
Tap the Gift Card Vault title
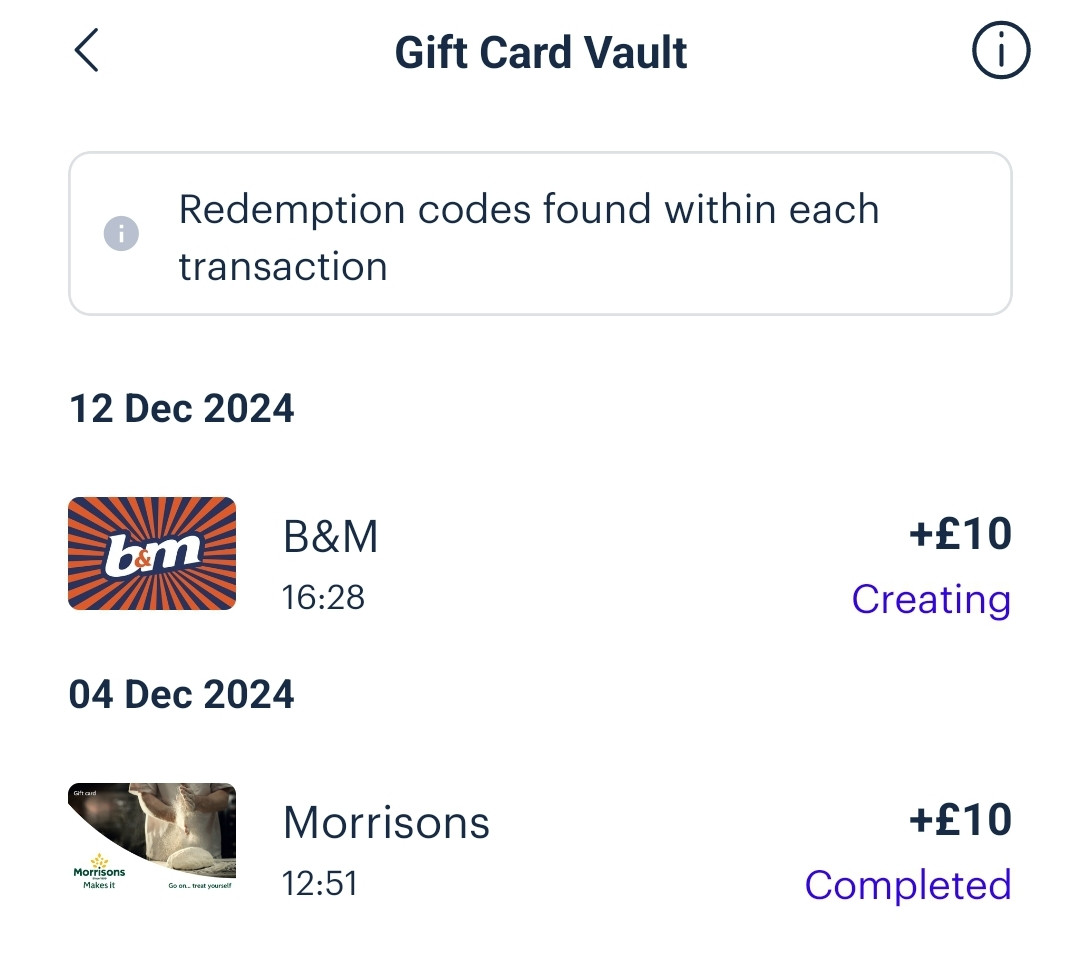541,52
